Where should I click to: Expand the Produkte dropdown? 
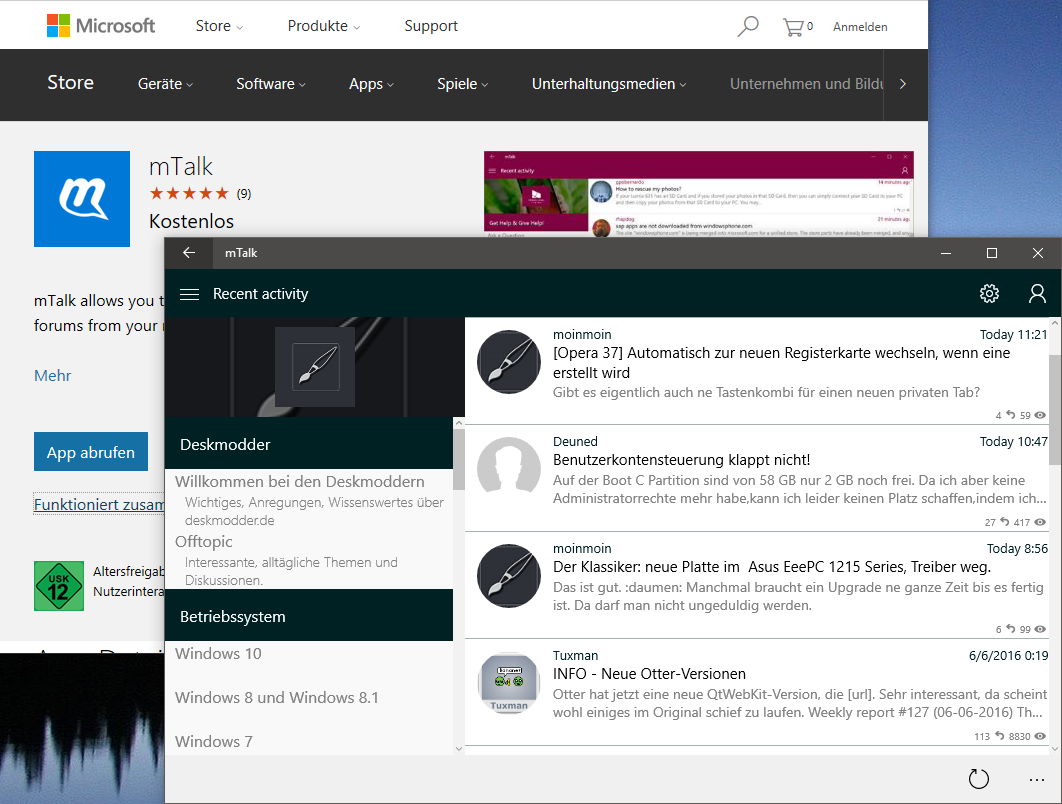tap(324, 26)
